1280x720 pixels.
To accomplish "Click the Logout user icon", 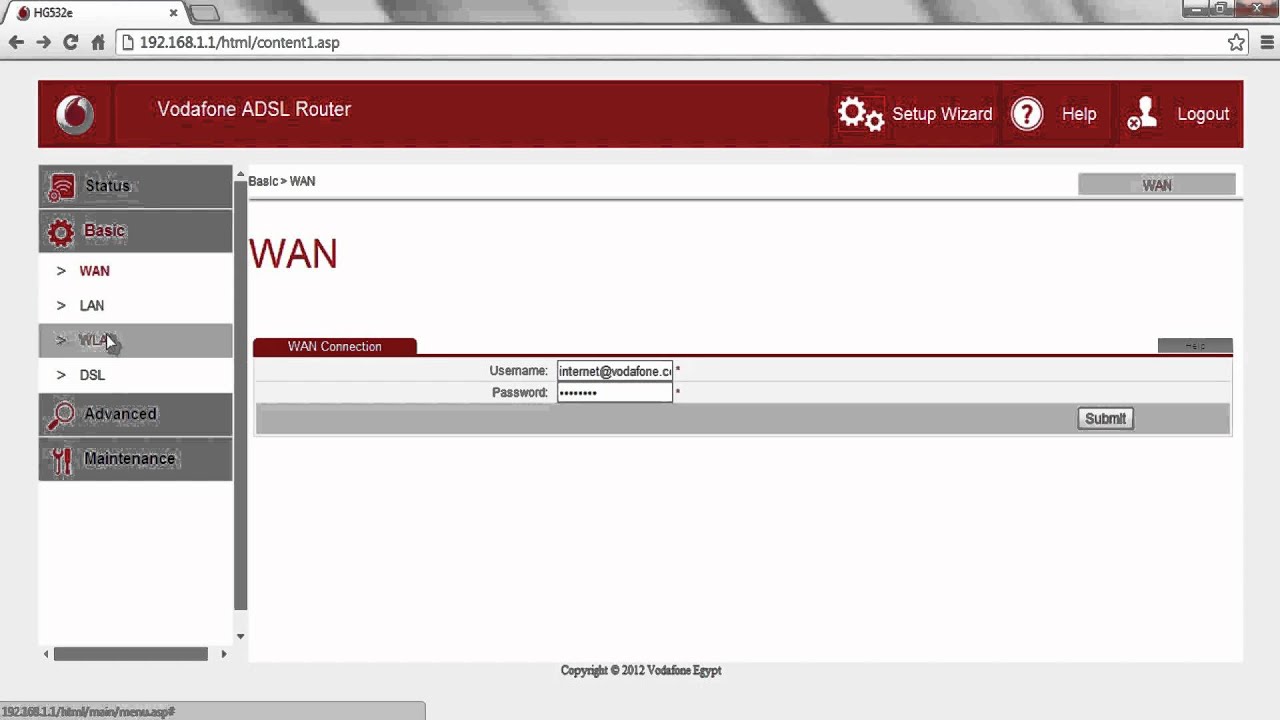I will point(1143,114).
